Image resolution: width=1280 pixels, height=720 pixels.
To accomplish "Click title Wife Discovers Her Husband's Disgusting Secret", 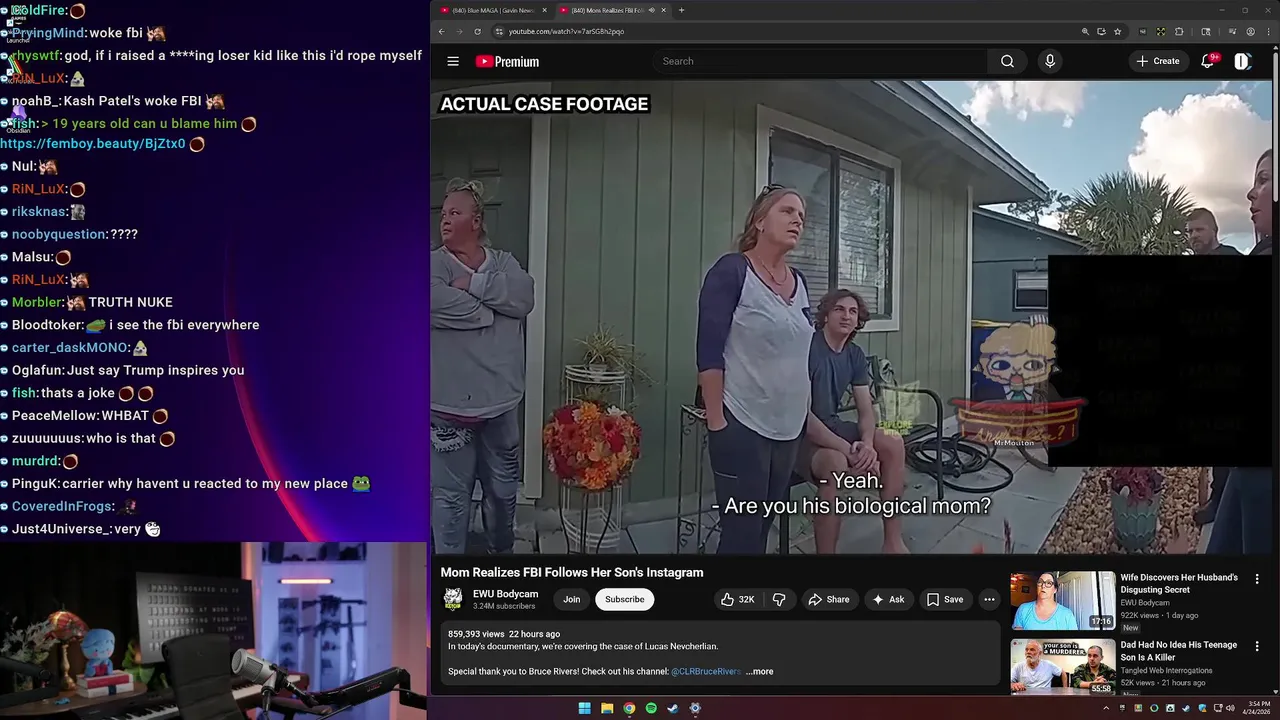I will [x=1179, y=584].
